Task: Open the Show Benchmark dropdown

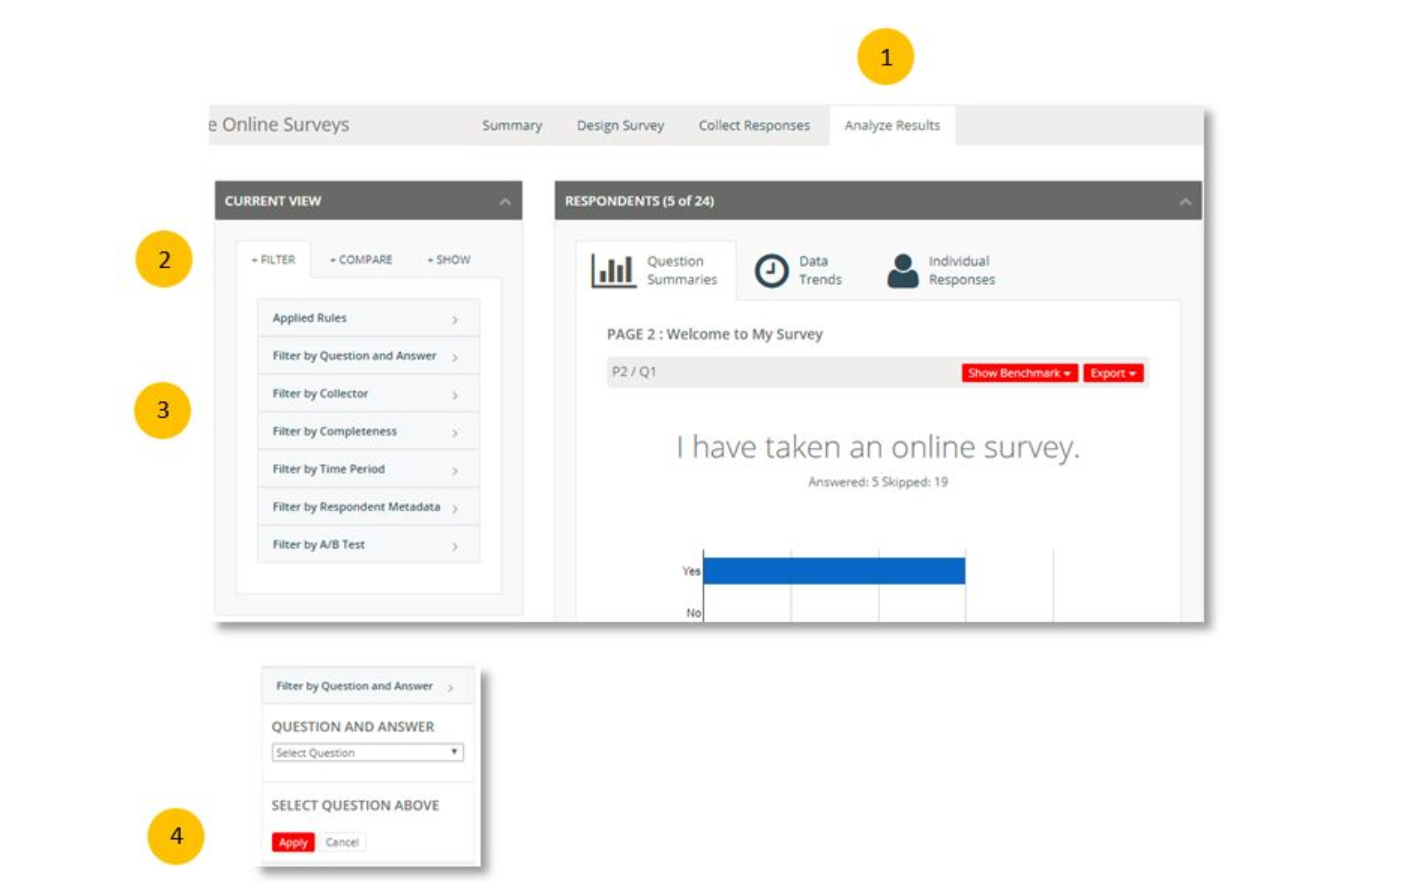Action: (x=1019, y=373)
